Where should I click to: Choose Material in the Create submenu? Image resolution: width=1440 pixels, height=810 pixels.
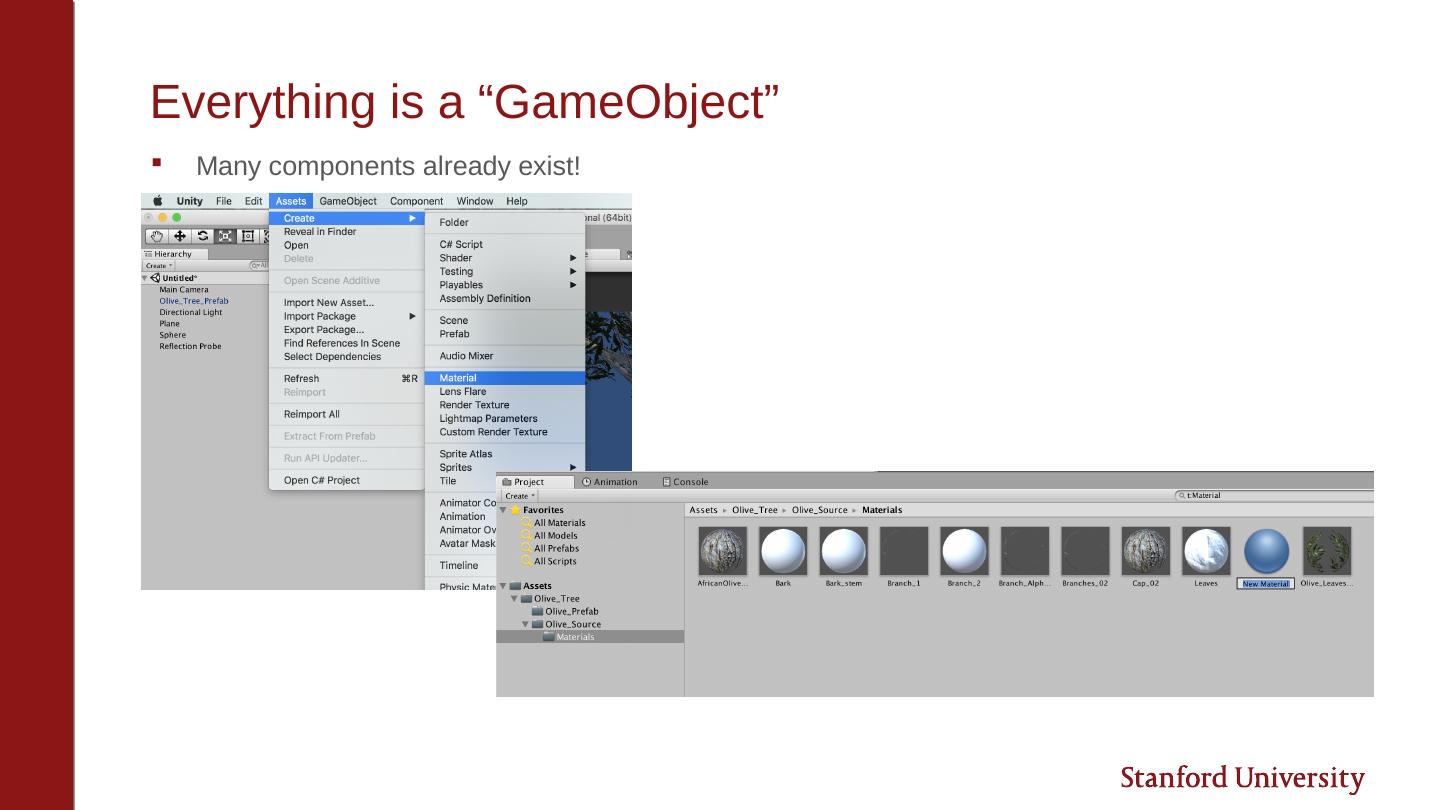point(505,378)
